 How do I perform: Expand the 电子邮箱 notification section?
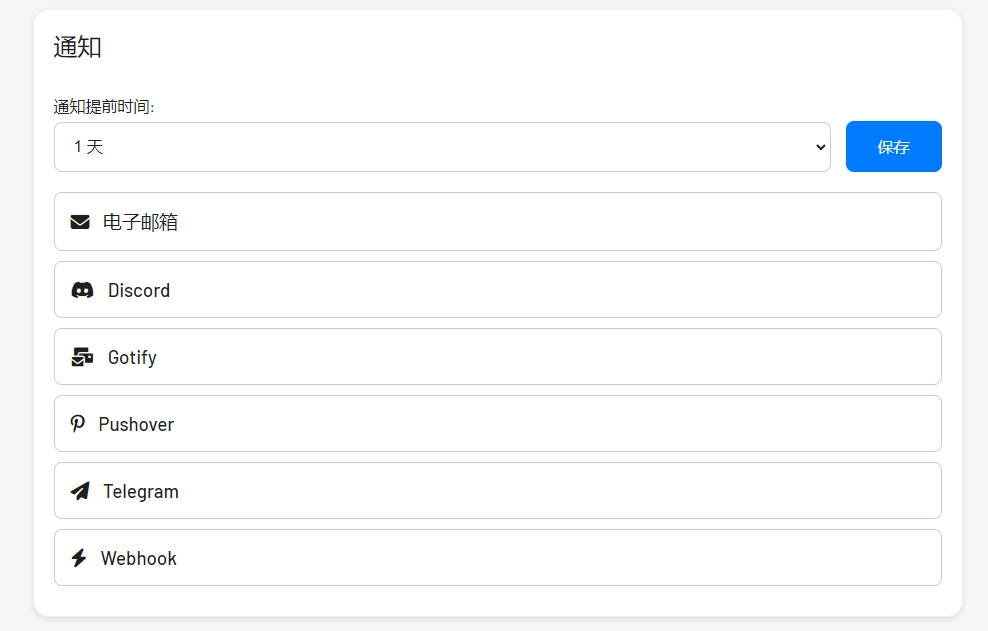click(497, 222)
